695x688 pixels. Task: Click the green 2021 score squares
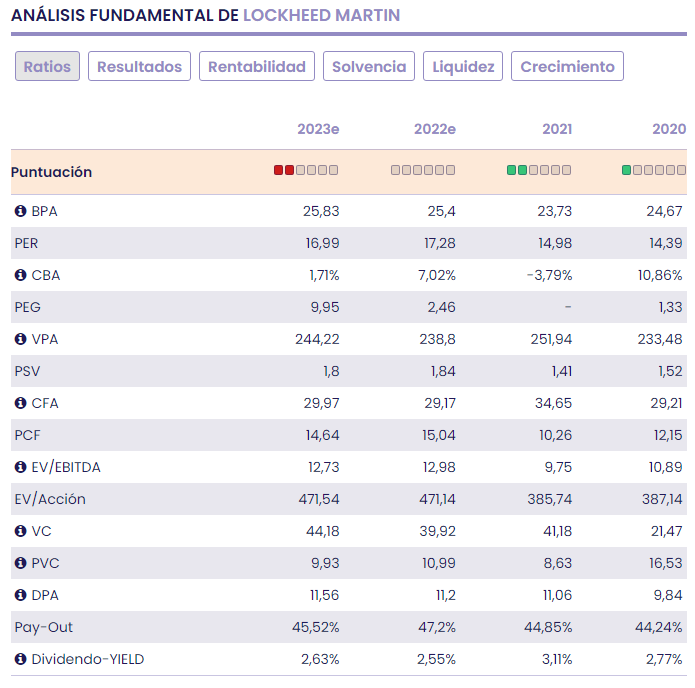[x=517, y=171]
